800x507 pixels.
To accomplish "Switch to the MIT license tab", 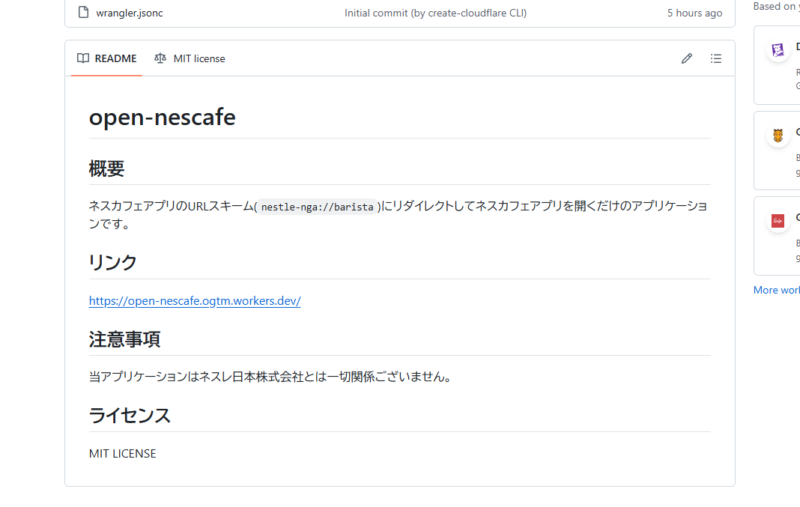I will click(198, 59).
